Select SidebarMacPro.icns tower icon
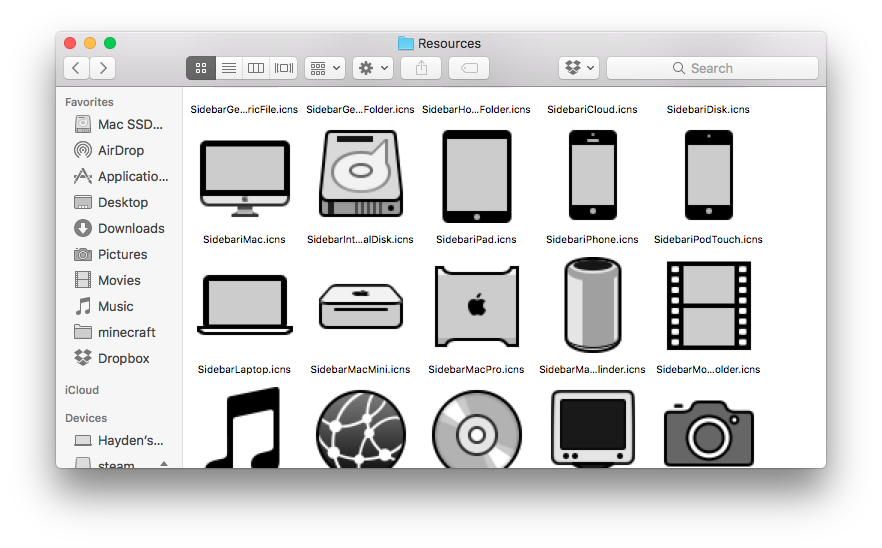 click(477, 306)
